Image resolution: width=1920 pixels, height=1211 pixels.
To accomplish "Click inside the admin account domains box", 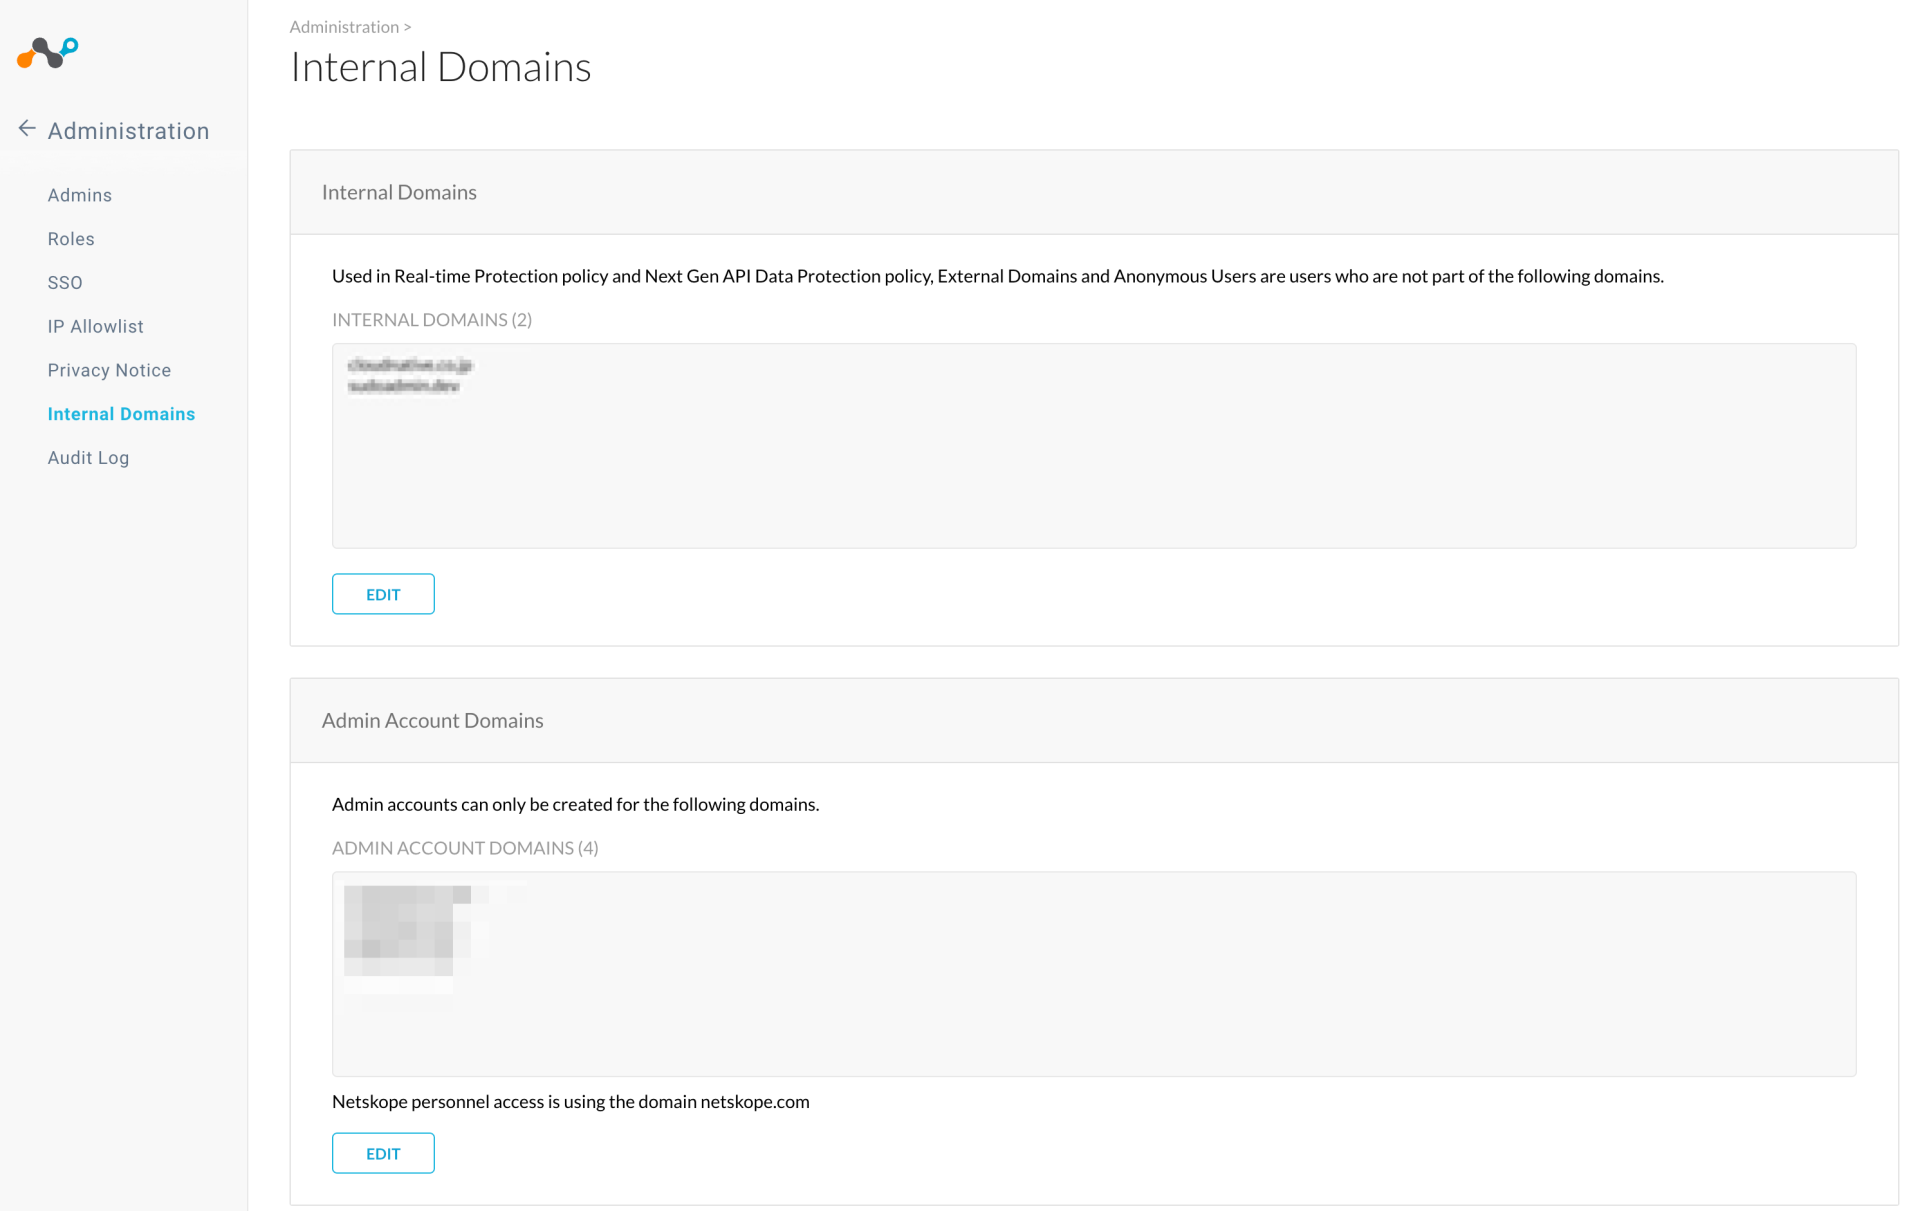I will 1093,1000.
